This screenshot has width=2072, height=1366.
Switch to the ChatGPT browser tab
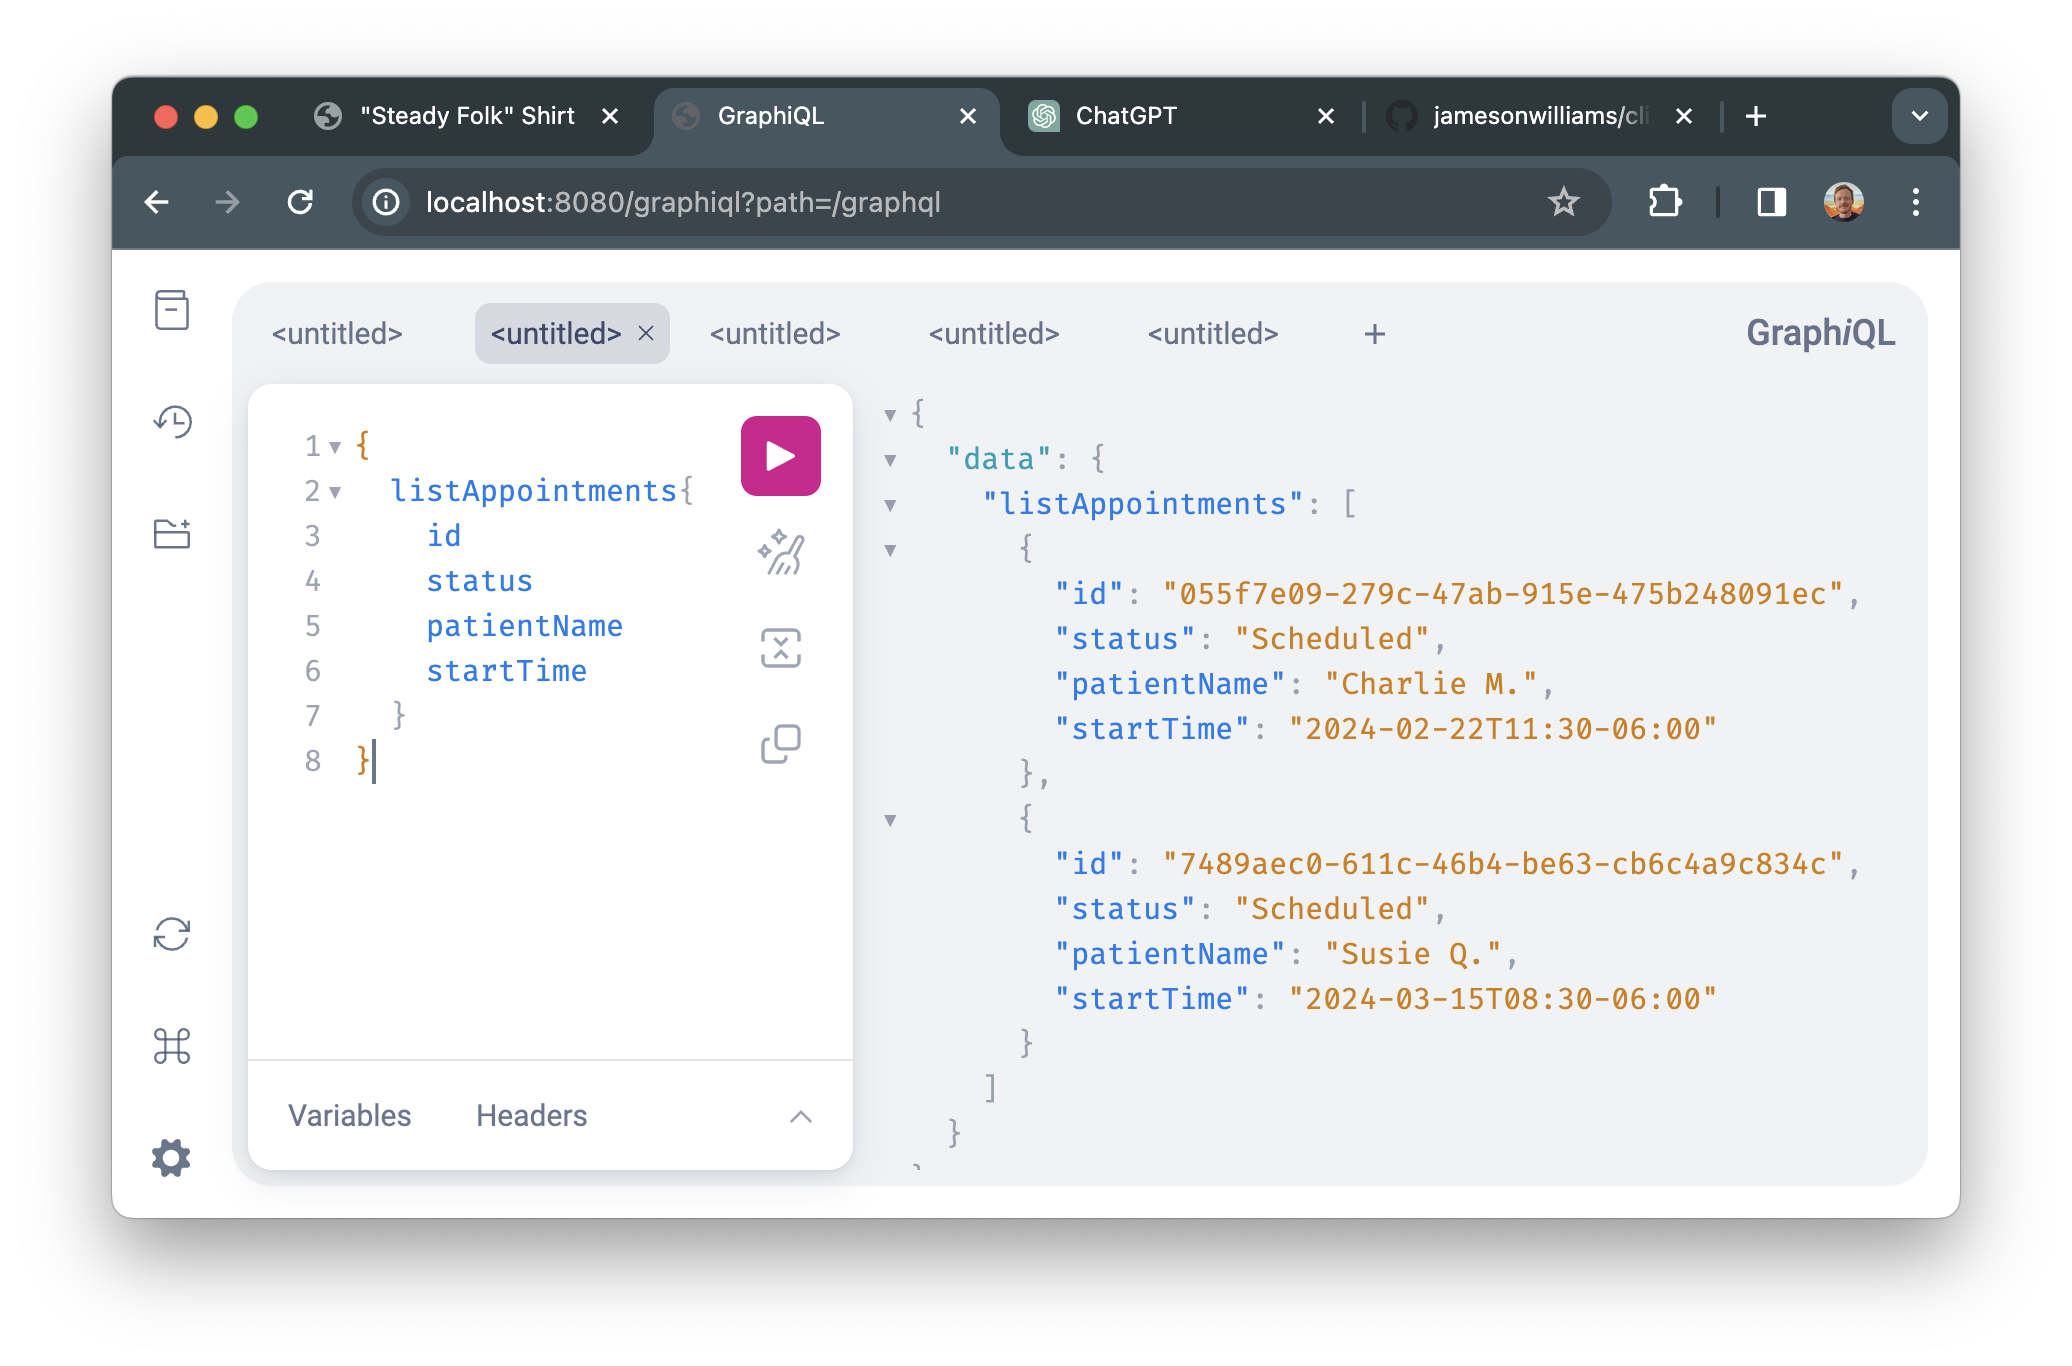click(x=1125, y=116)
